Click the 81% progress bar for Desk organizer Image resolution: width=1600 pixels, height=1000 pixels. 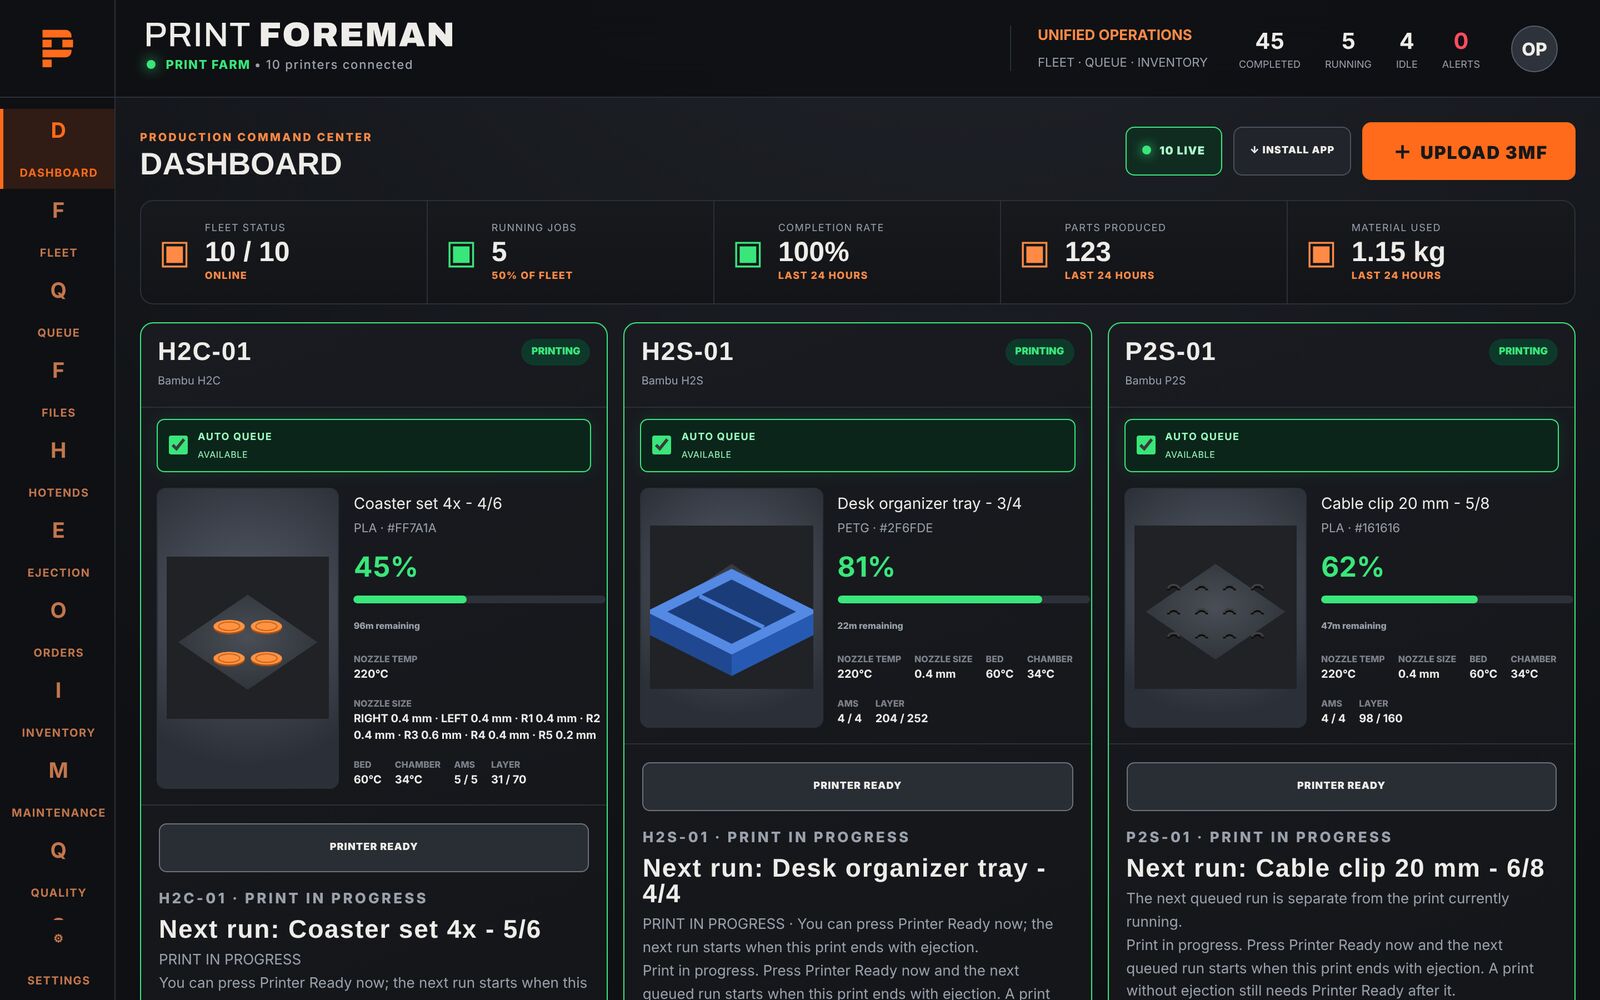[963, 599]
